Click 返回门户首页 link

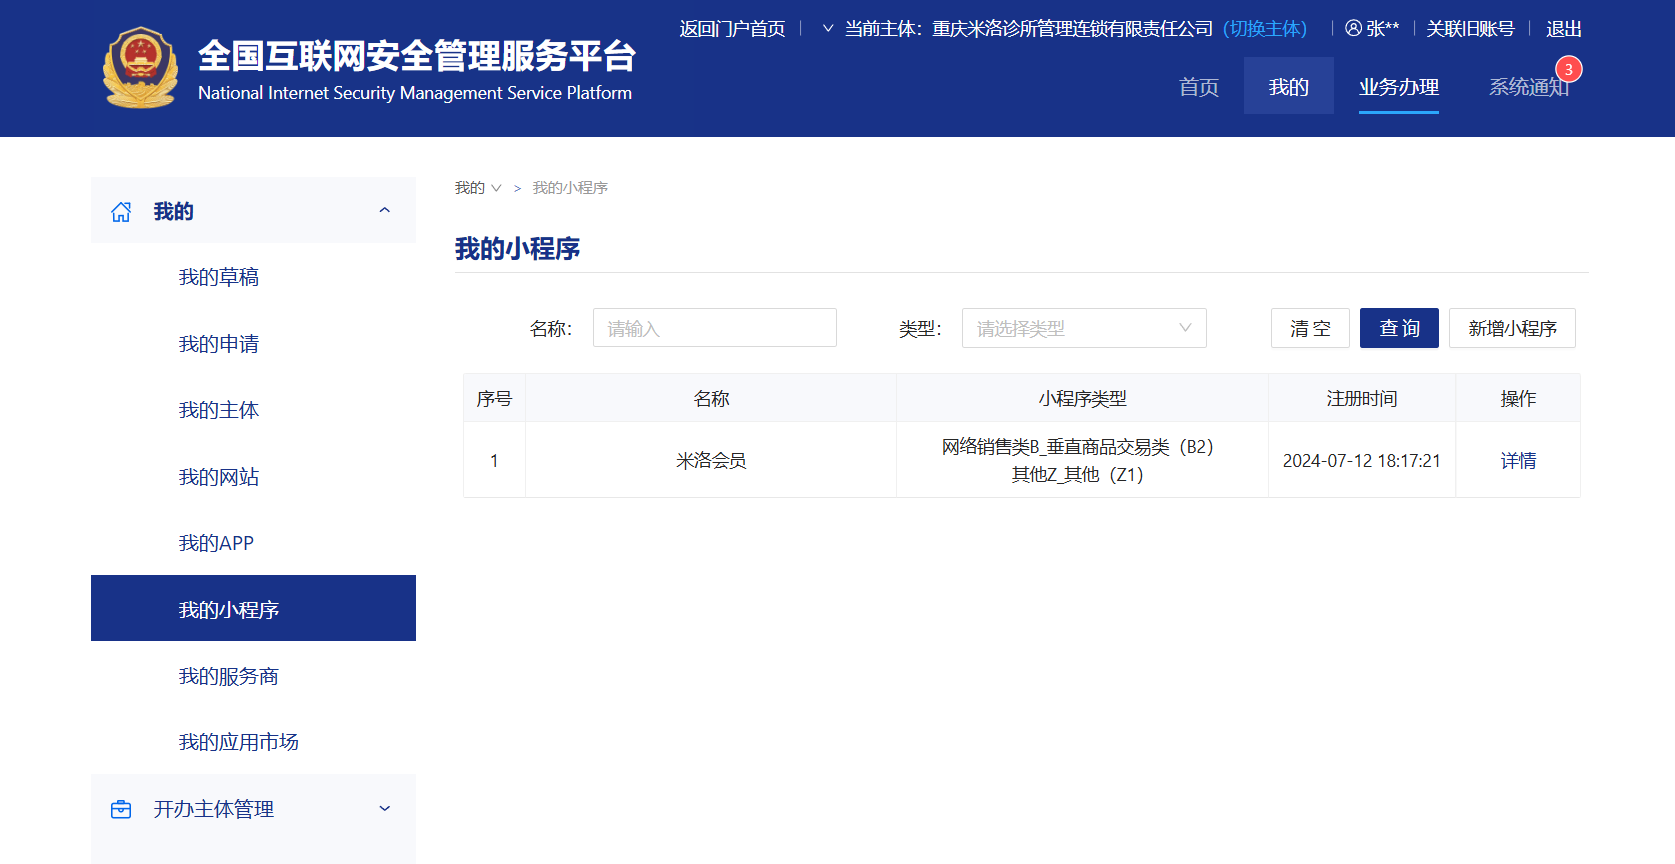point(732,28)
